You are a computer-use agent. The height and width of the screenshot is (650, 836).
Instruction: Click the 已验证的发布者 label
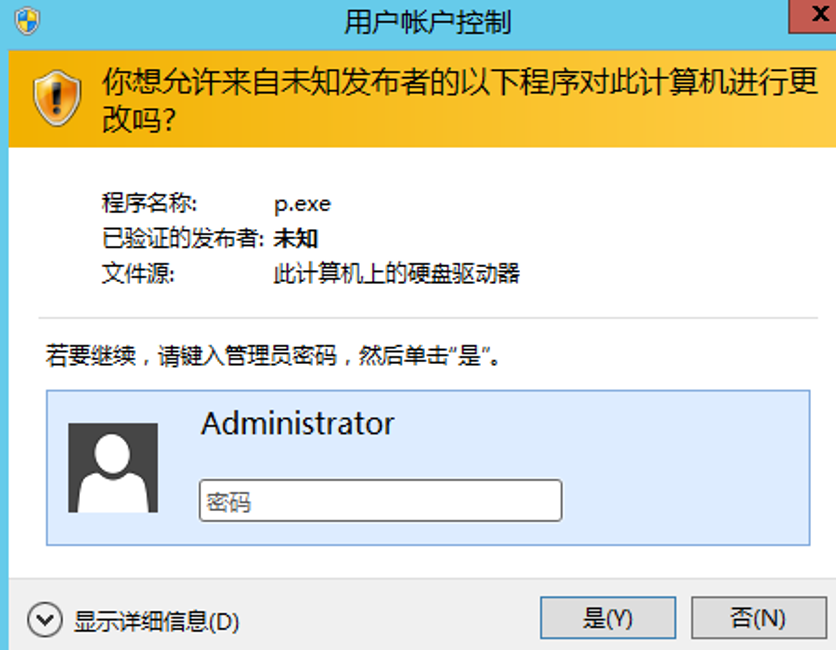coord(183,238)
